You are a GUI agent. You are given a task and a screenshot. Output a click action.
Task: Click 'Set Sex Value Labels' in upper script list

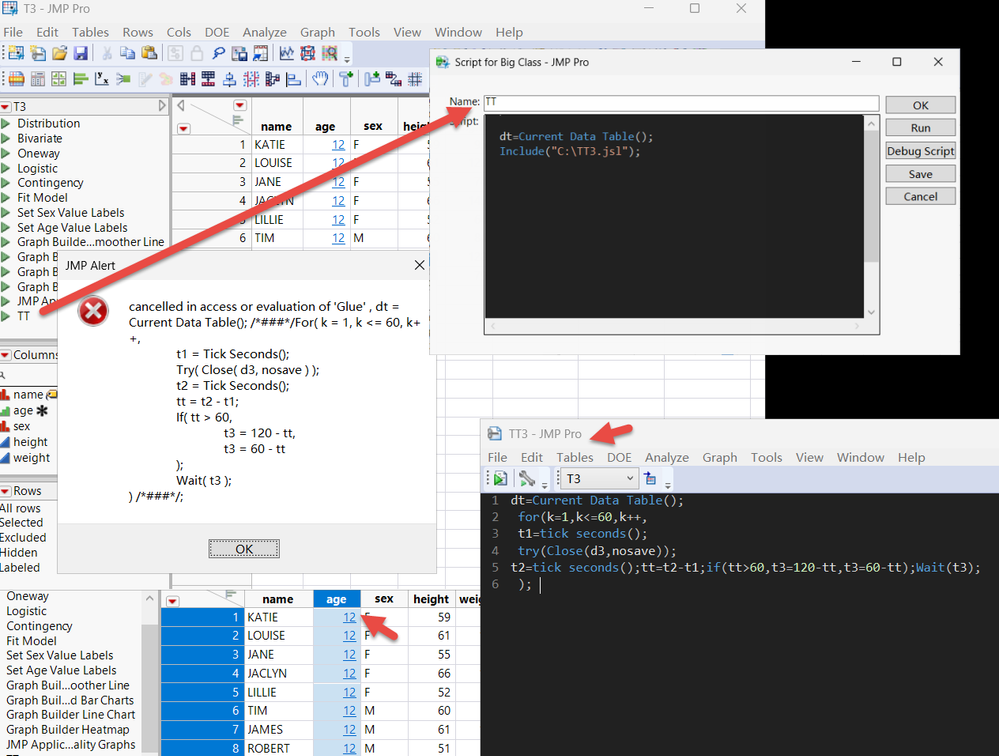pyautogui.click(x=71, y=213)
